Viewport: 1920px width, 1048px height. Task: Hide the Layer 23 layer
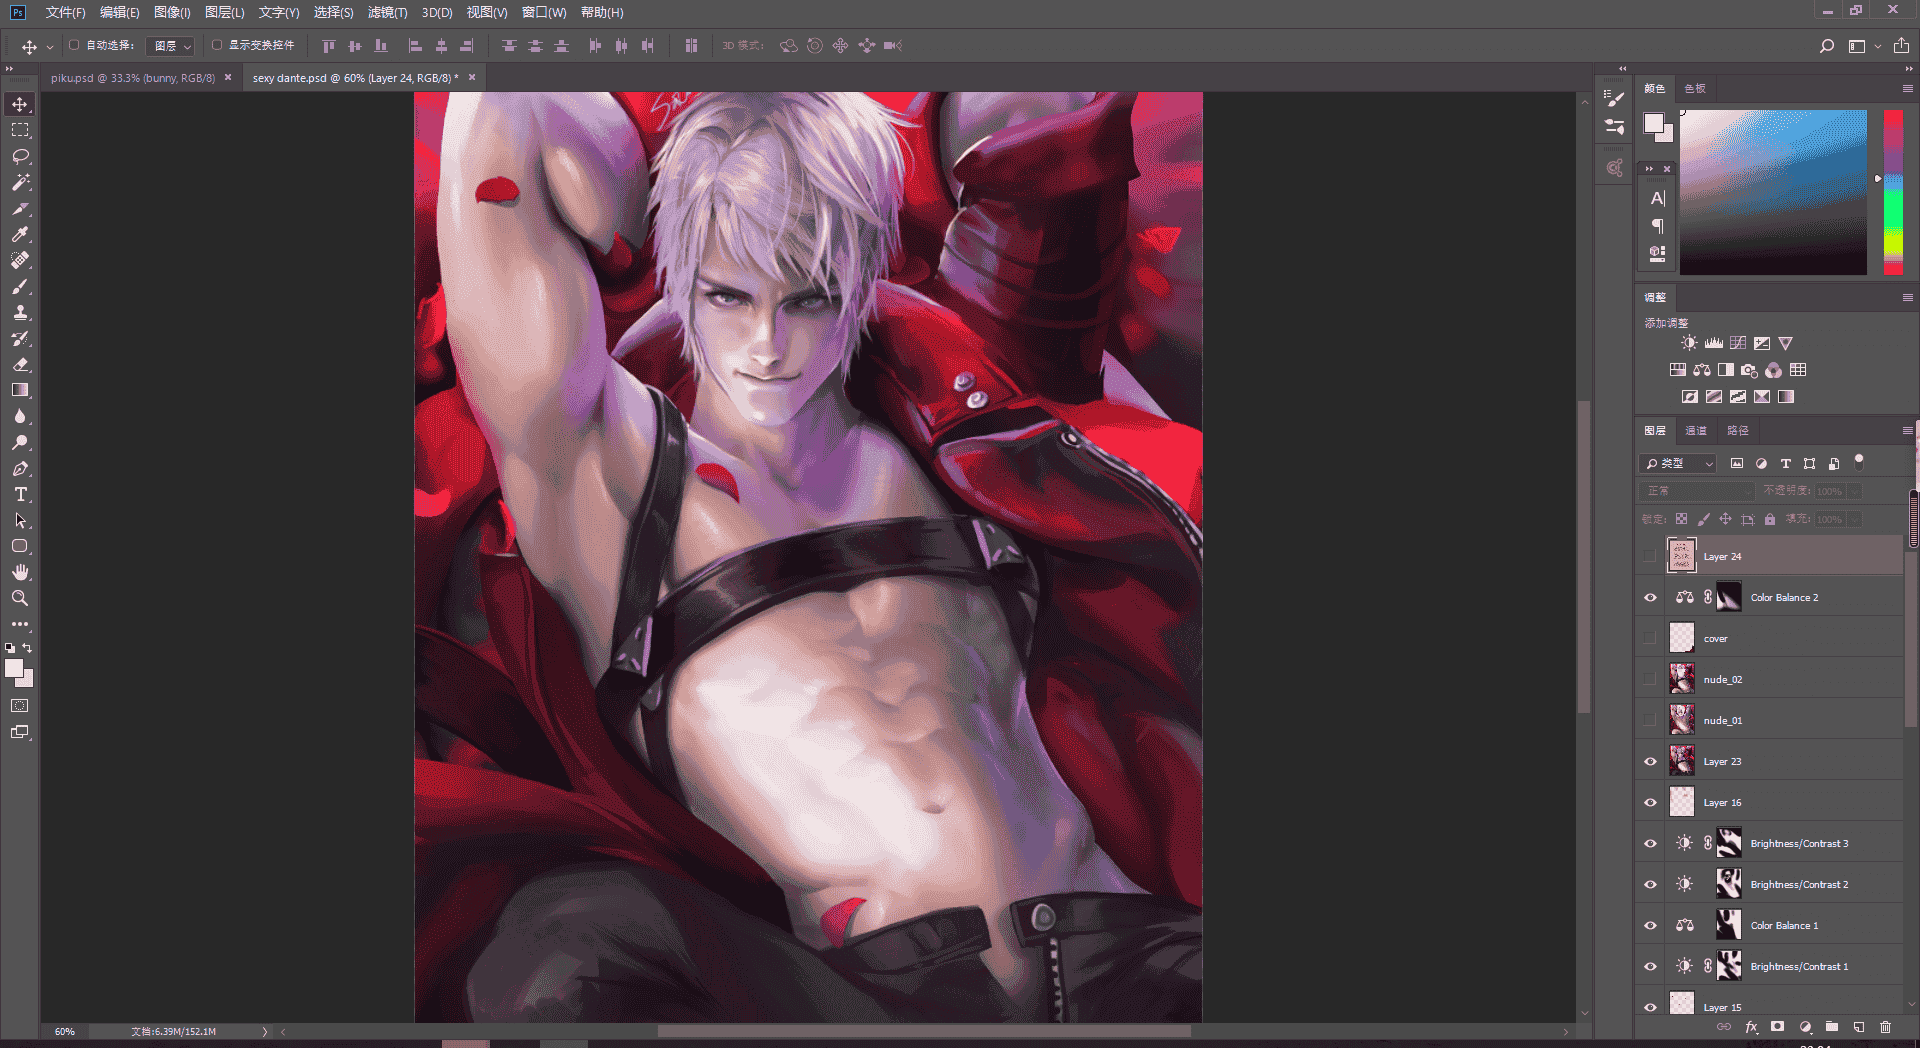[x=1650, y=762]
